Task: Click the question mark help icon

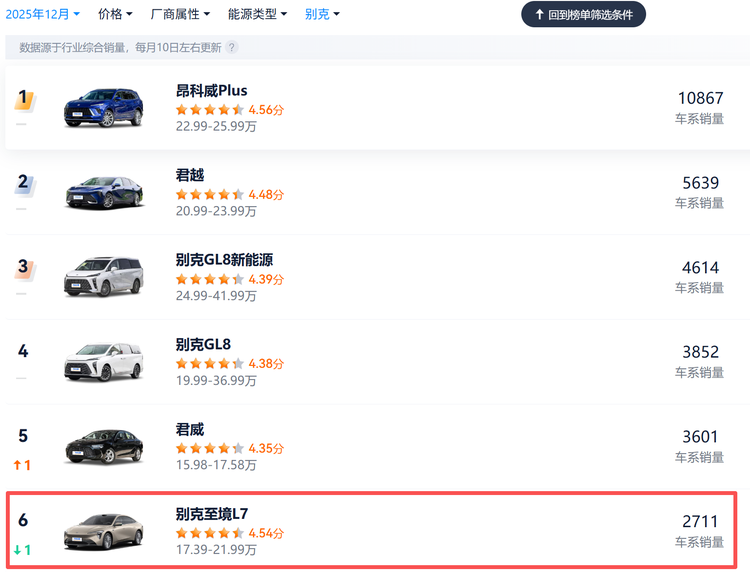Action: [x=232, y=47]
